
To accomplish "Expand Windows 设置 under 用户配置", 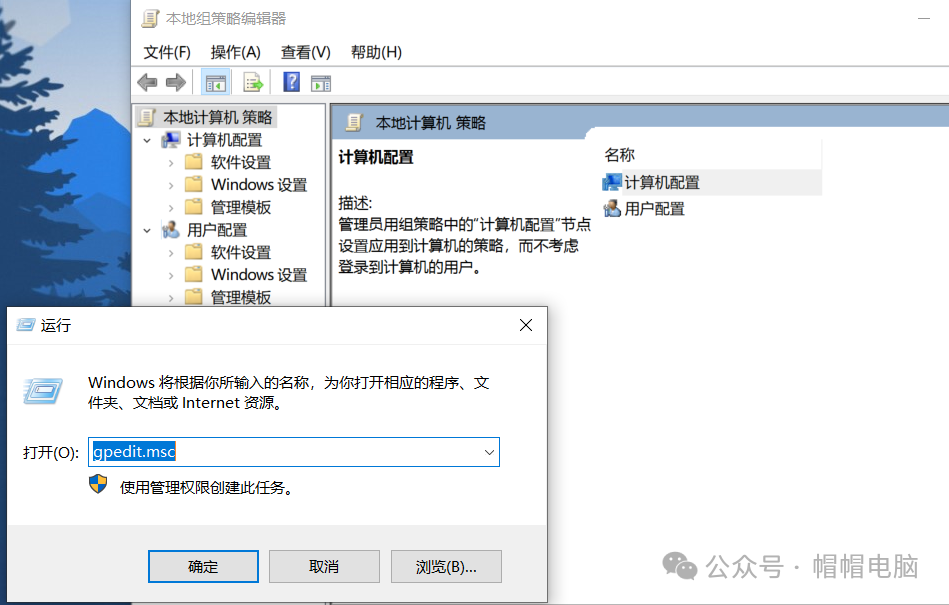I will [x=171, y=274].
